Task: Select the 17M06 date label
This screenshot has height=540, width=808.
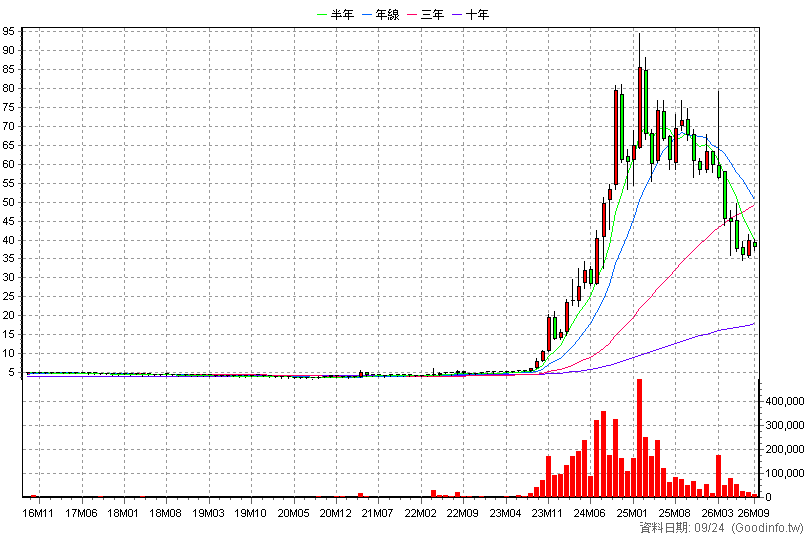Action: coord(81,513)
